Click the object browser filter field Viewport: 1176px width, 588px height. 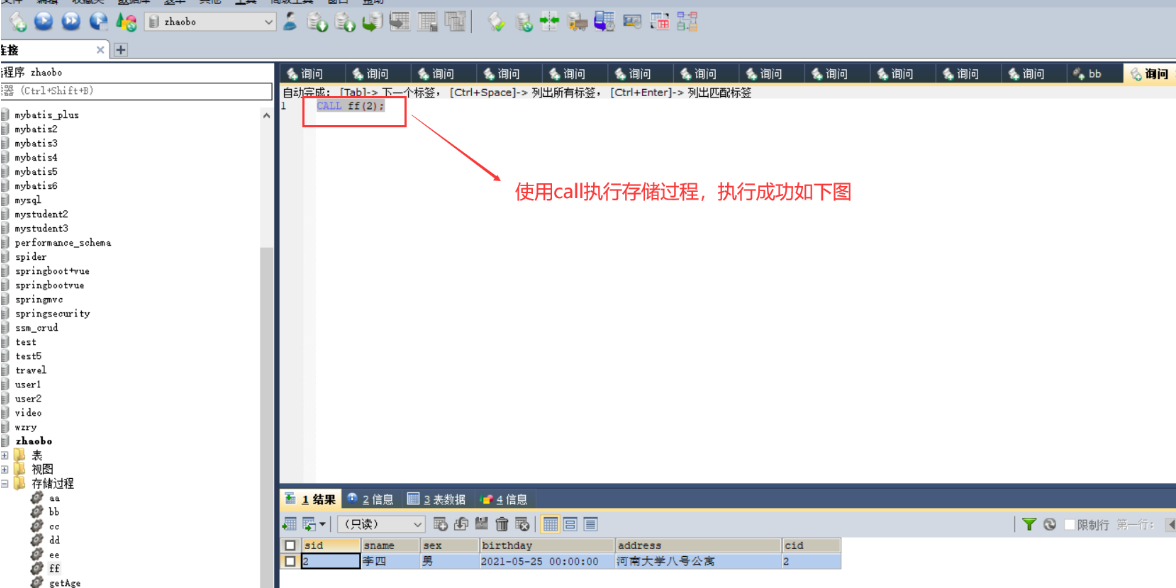[x=136, y=91]
